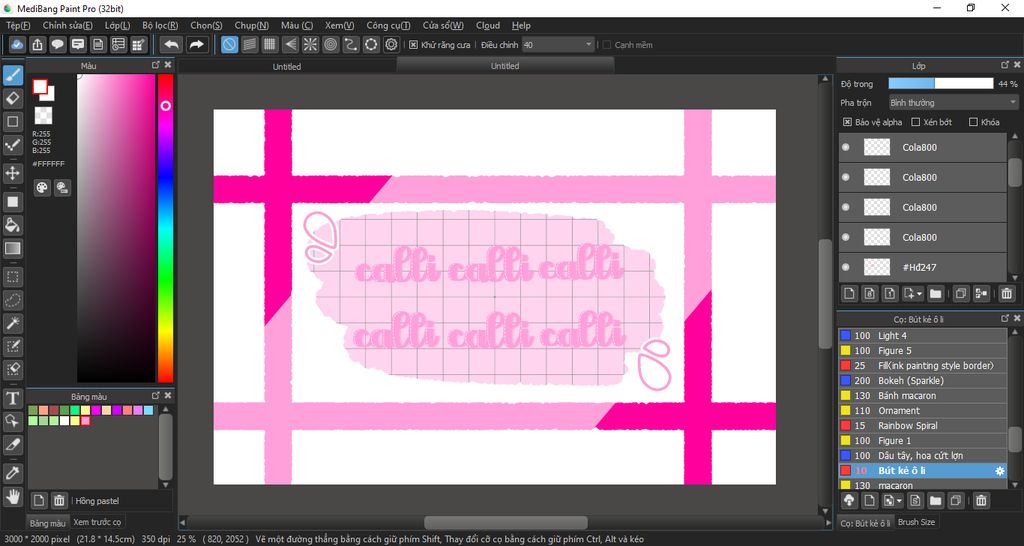Open the Tệp(F) menu
The image size is (1024, 546).
click(x=18, y=25)
